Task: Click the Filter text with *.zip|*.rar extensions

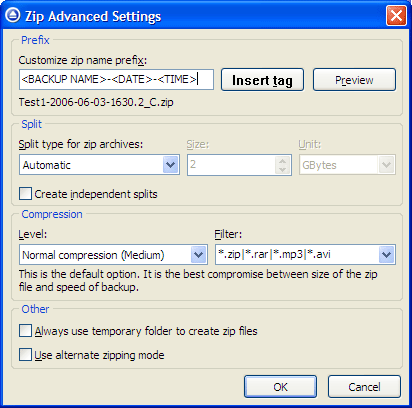Action: tap(274, 254)
